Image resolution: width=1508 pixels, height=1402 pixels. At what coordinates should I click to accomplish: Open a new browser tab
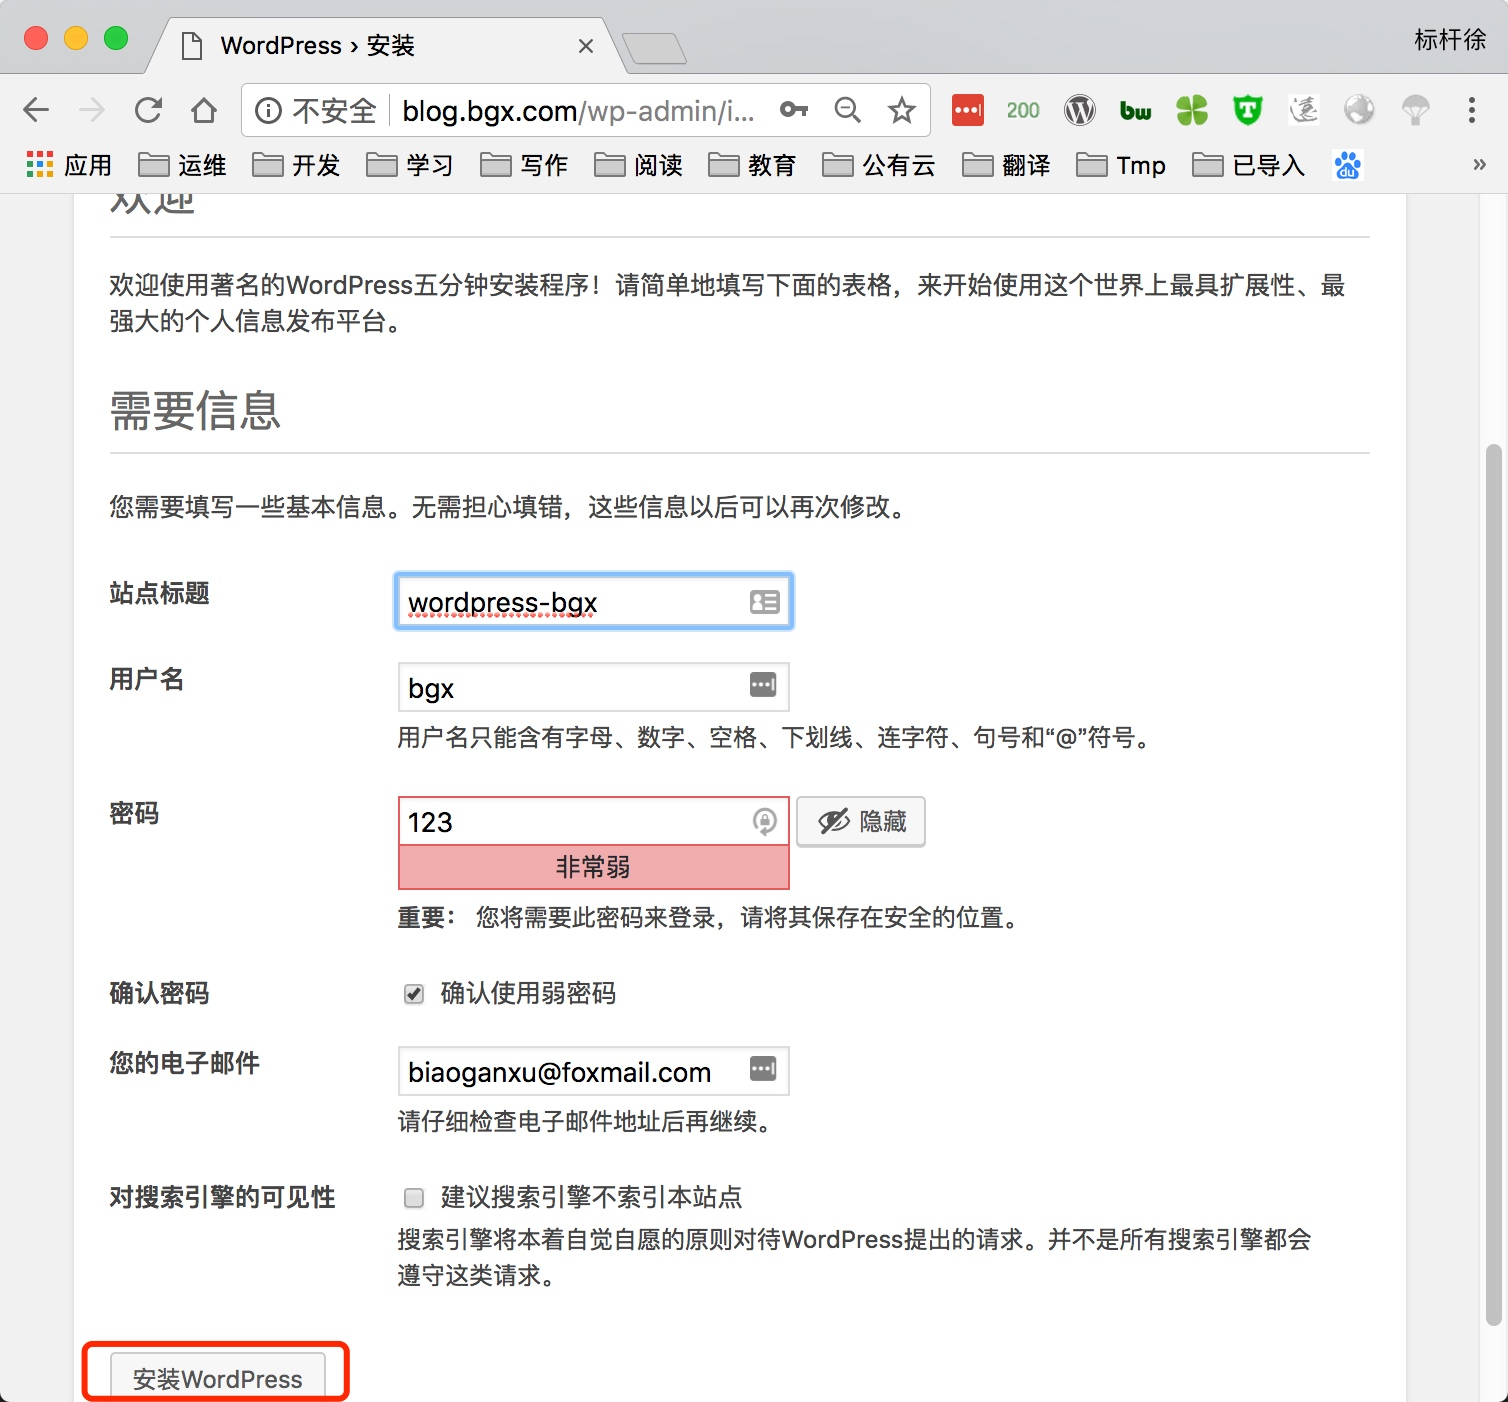click(x=654, y=48)
